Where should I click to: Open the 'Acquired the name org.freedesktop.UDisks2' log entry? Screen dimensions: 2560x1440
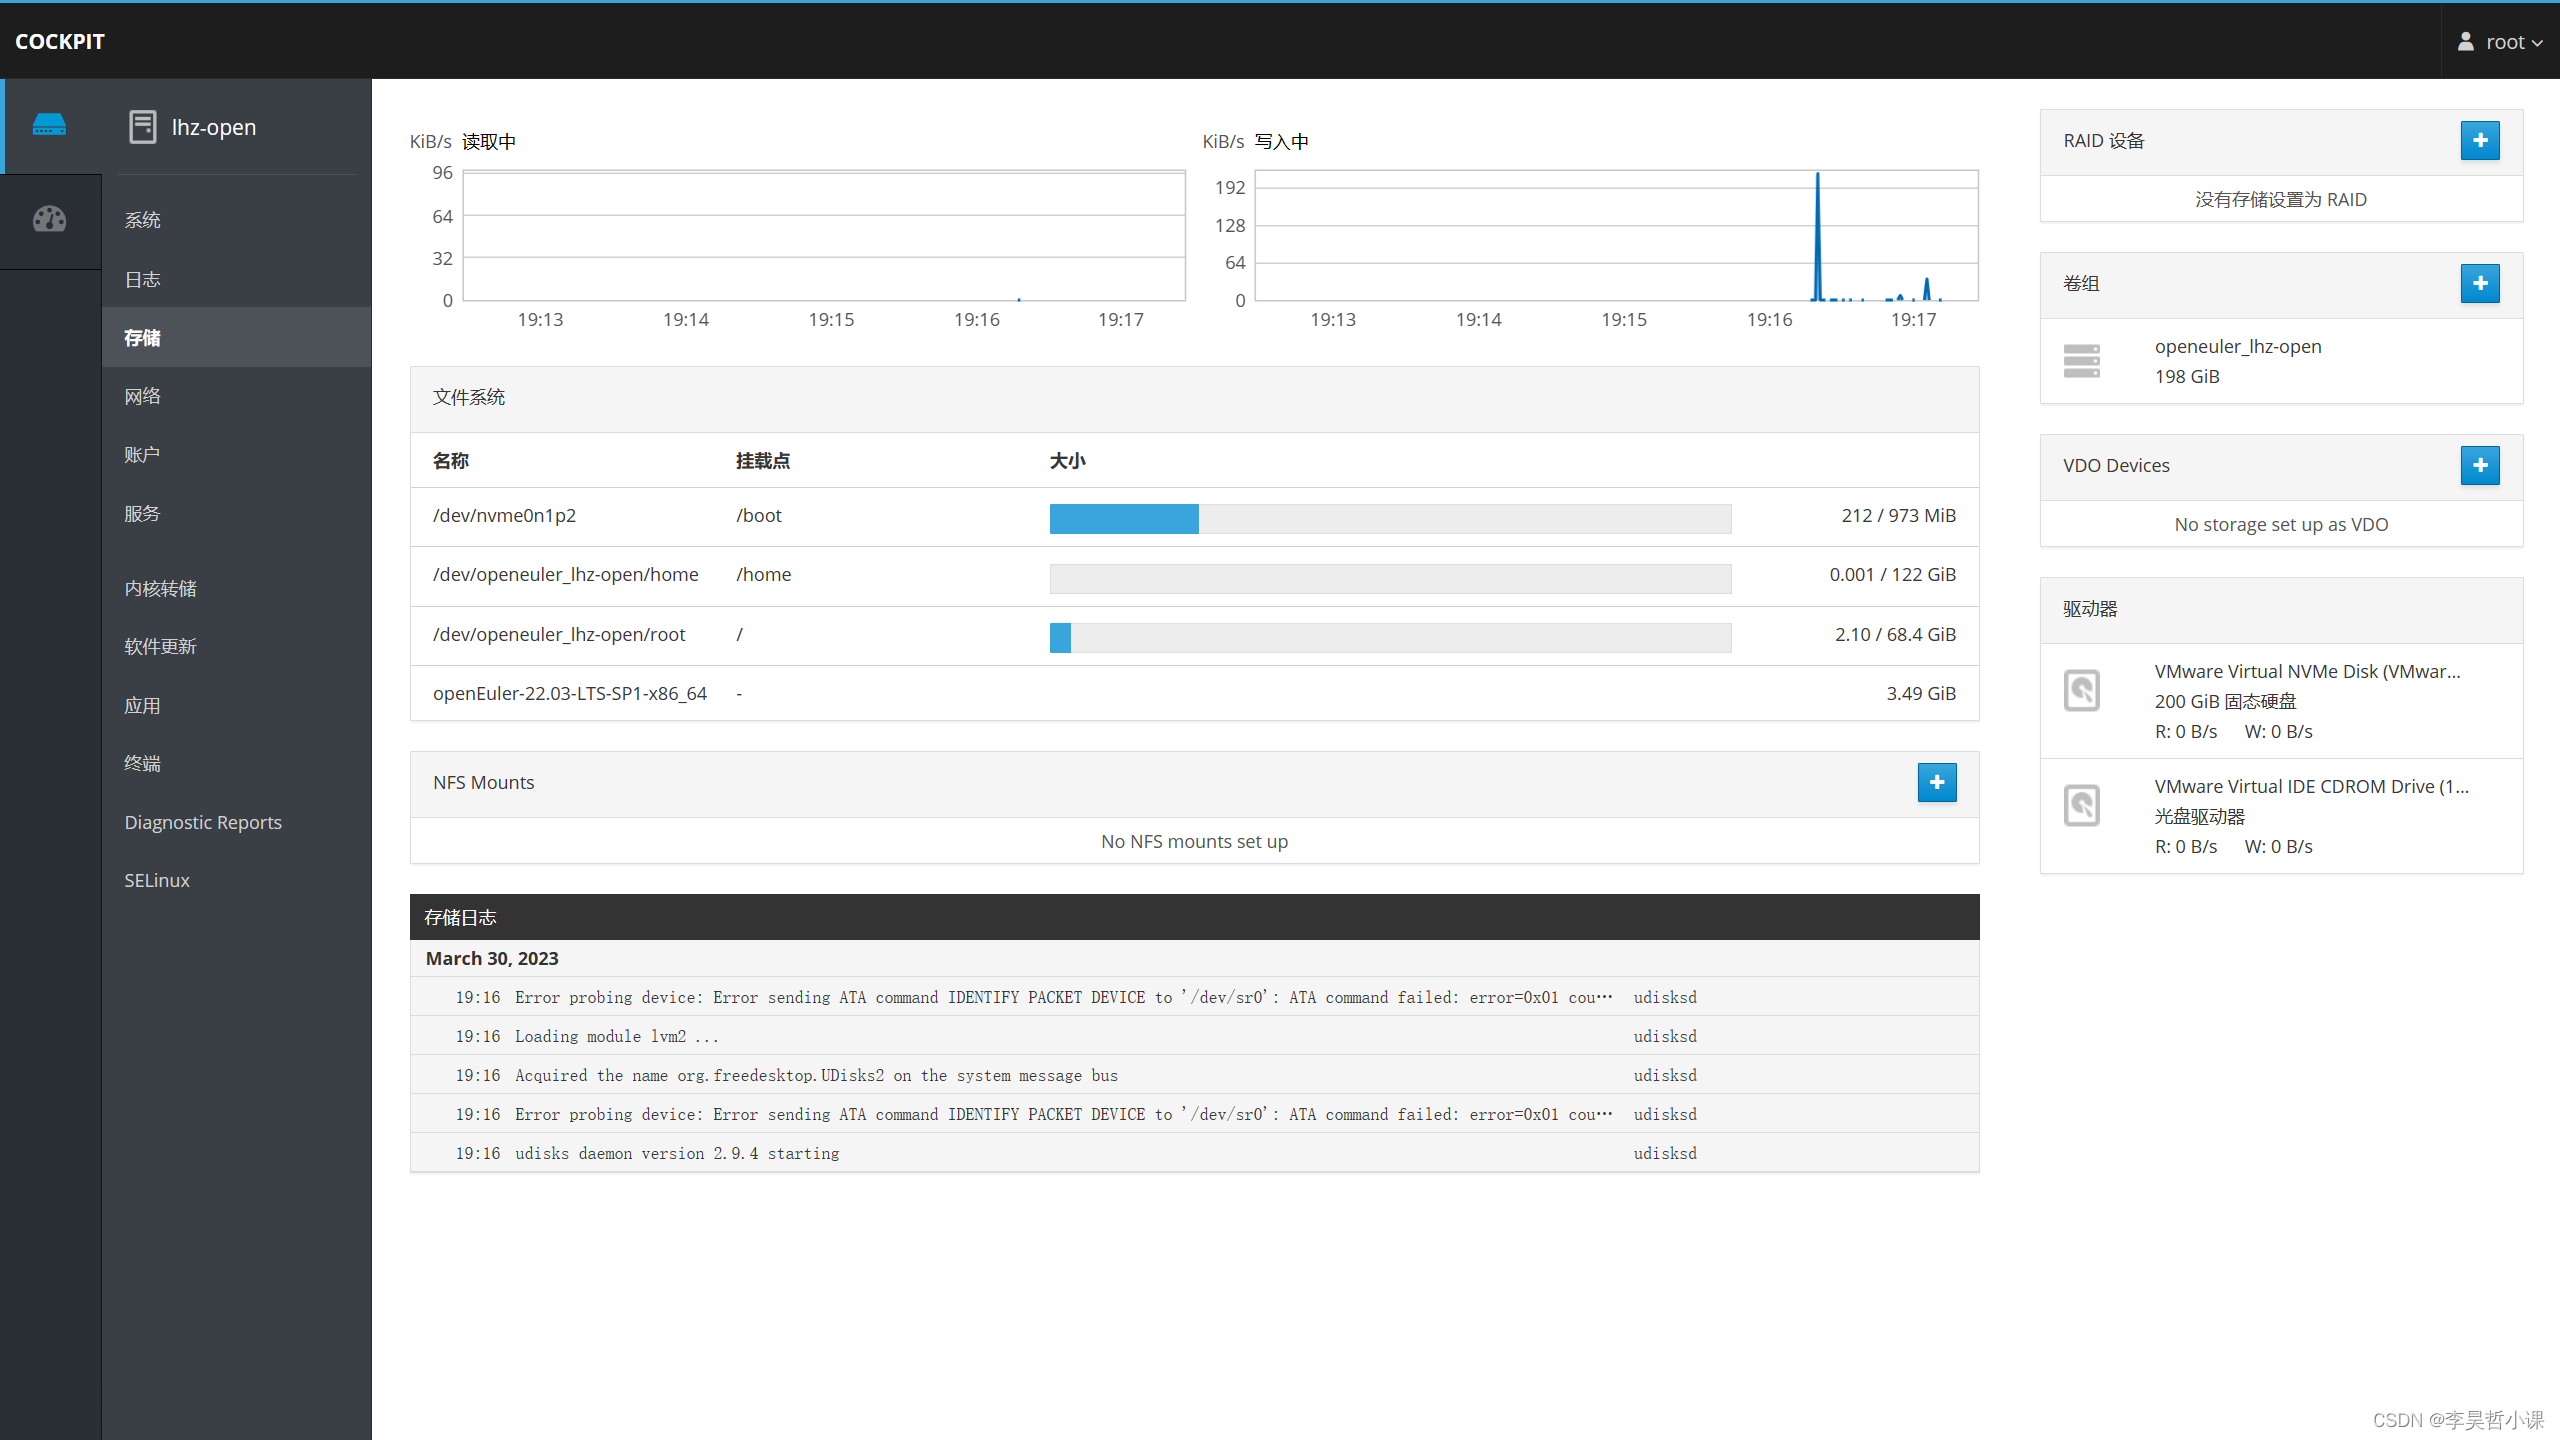pos(1194,1075)
